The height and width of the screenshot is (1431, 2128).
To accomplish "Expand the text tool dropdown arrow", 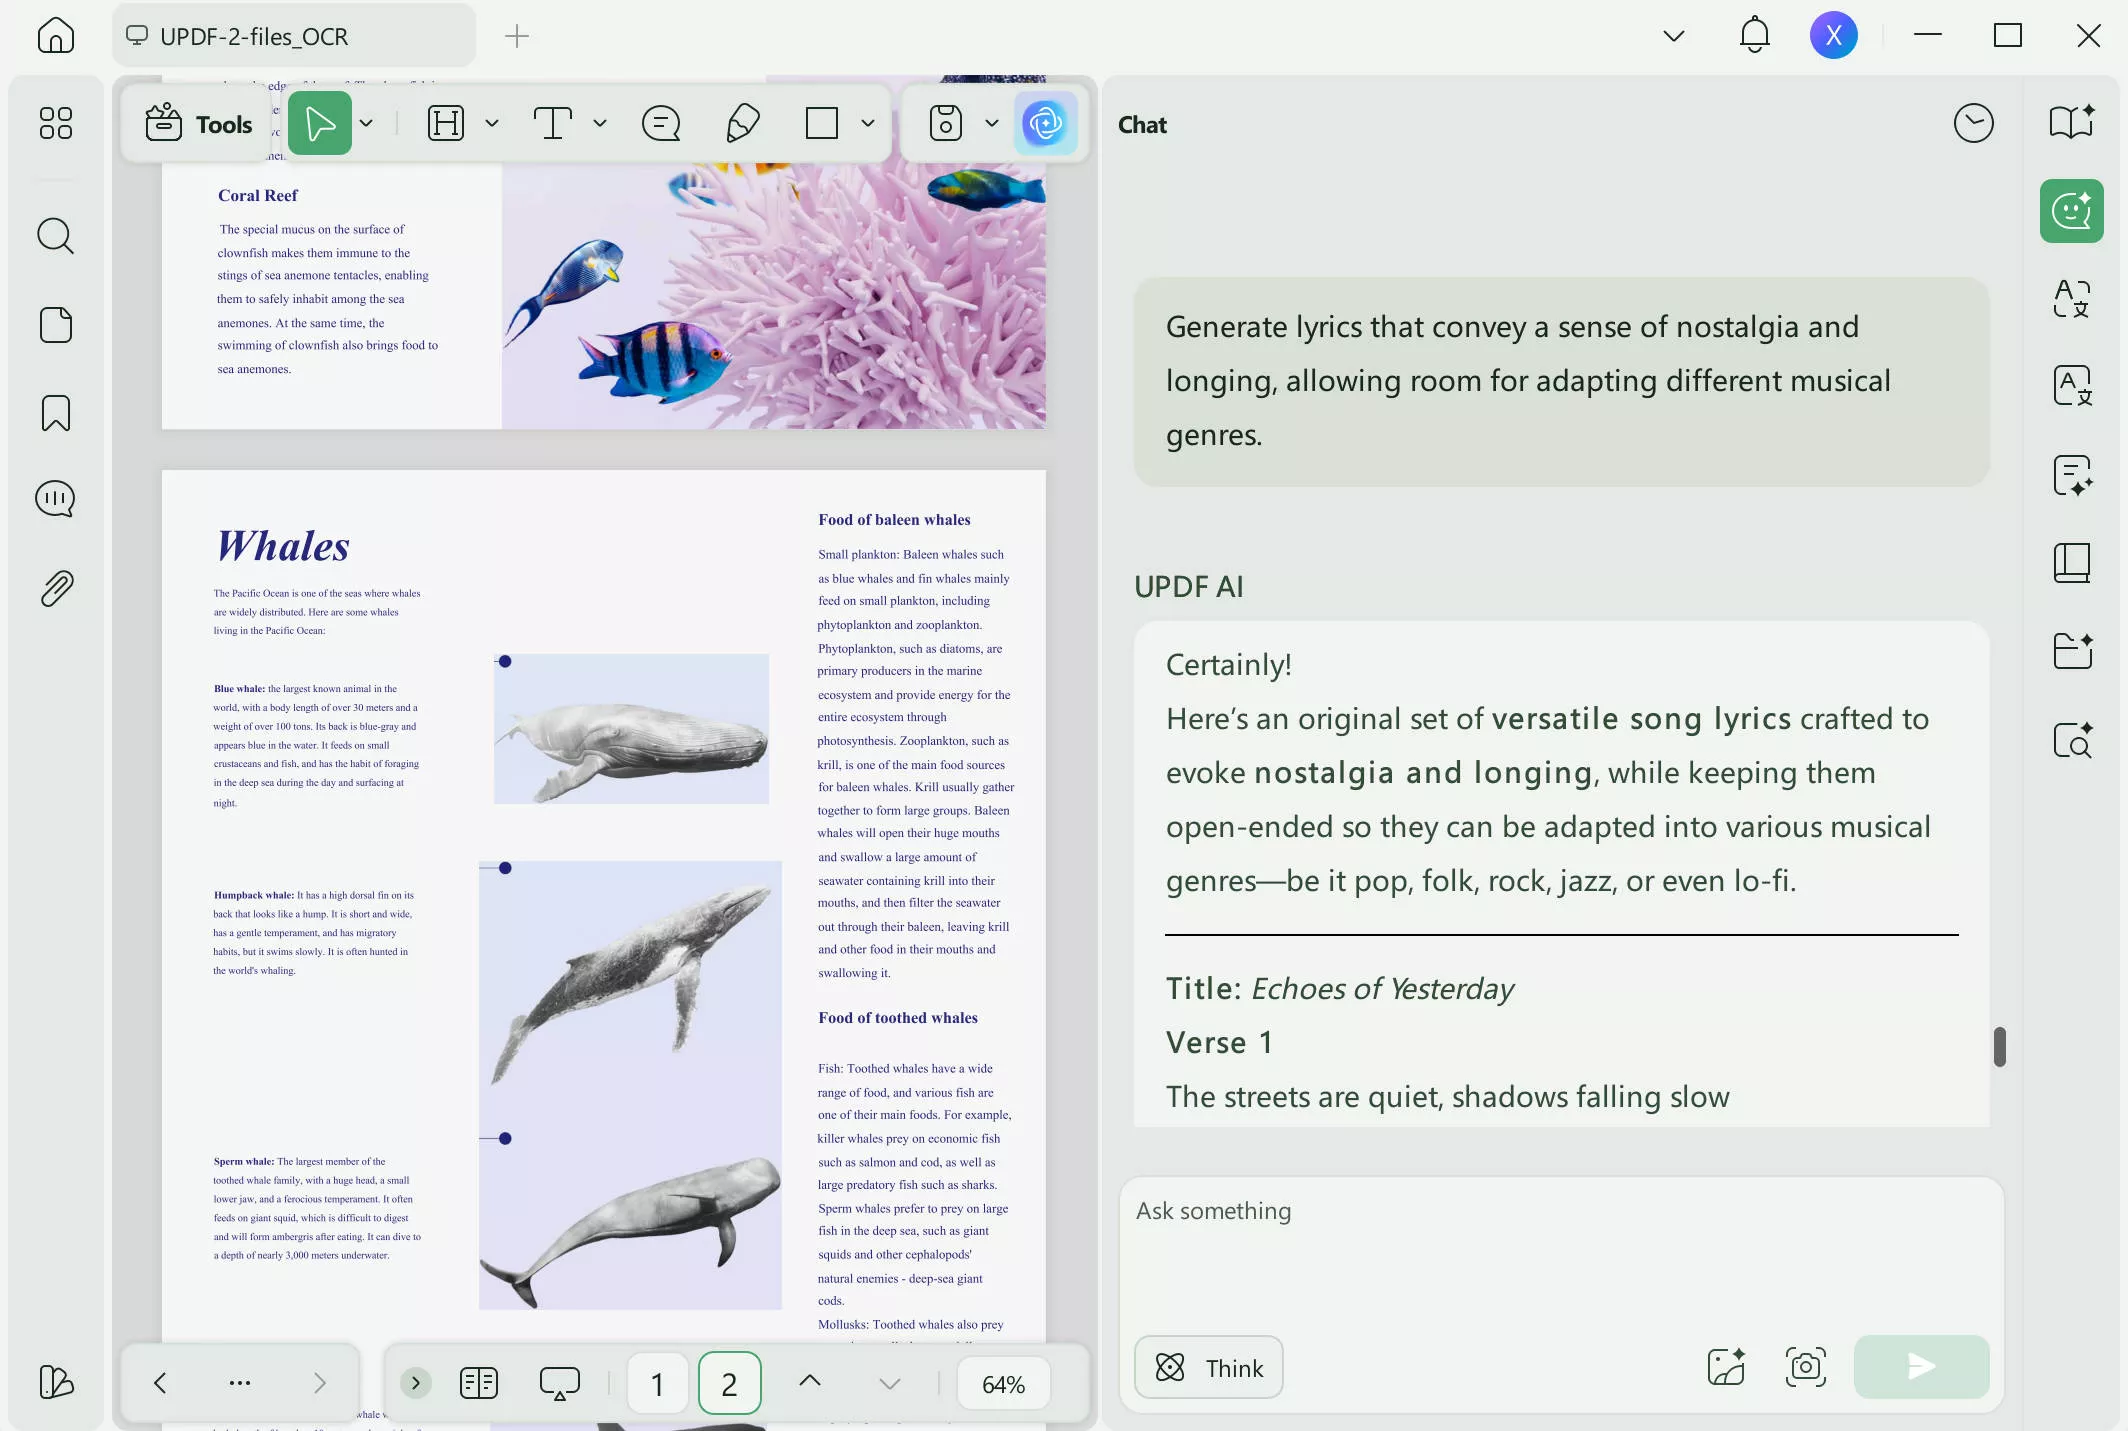I will pos(600,124).
